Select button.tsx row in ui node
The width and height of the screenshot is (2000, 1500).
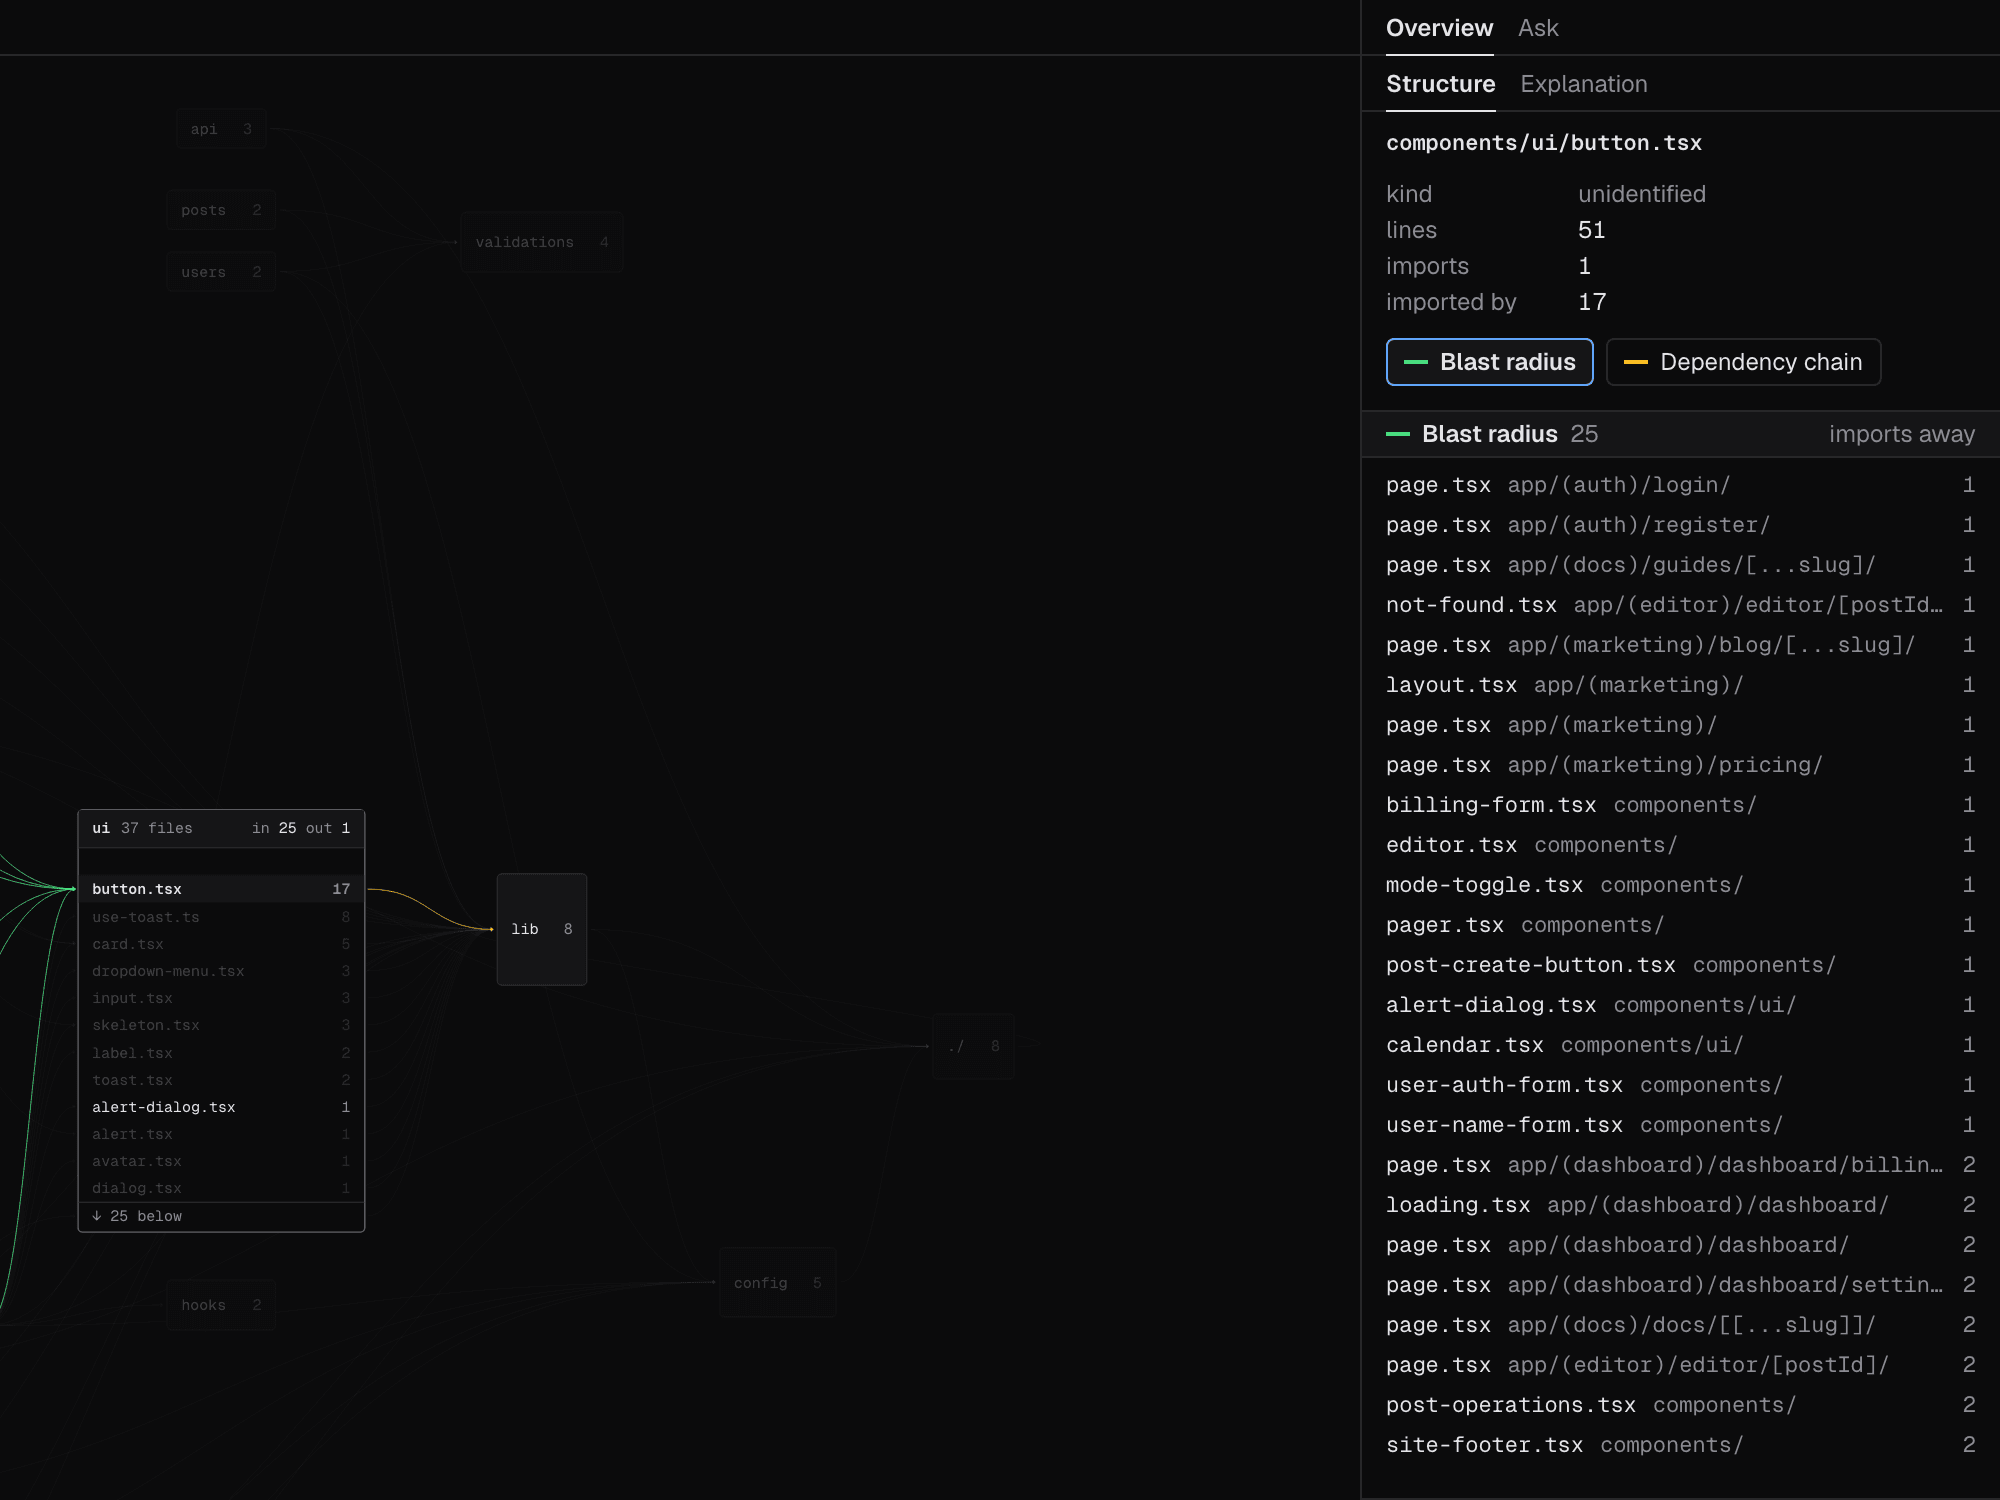tap(221, 889)
